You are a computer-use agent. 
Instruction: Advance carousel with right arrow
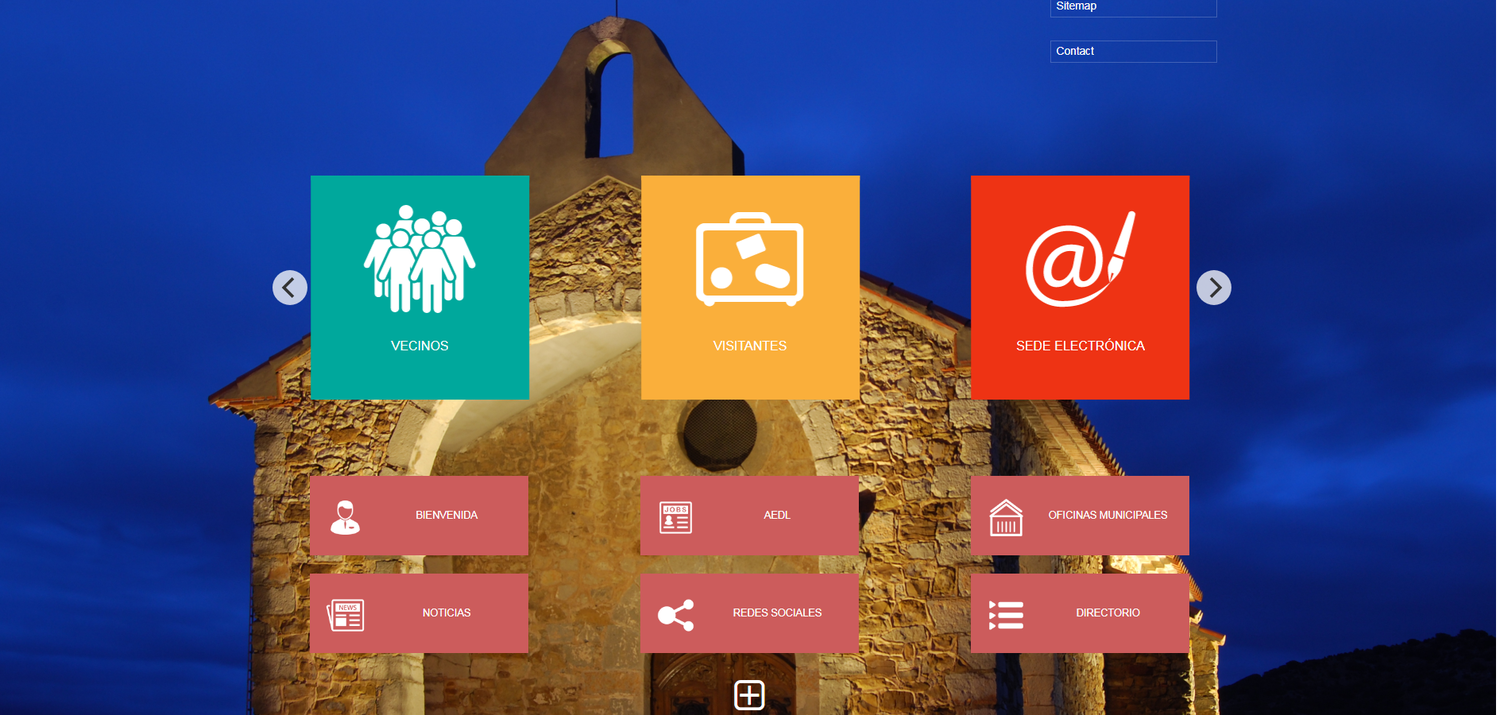1213,288
